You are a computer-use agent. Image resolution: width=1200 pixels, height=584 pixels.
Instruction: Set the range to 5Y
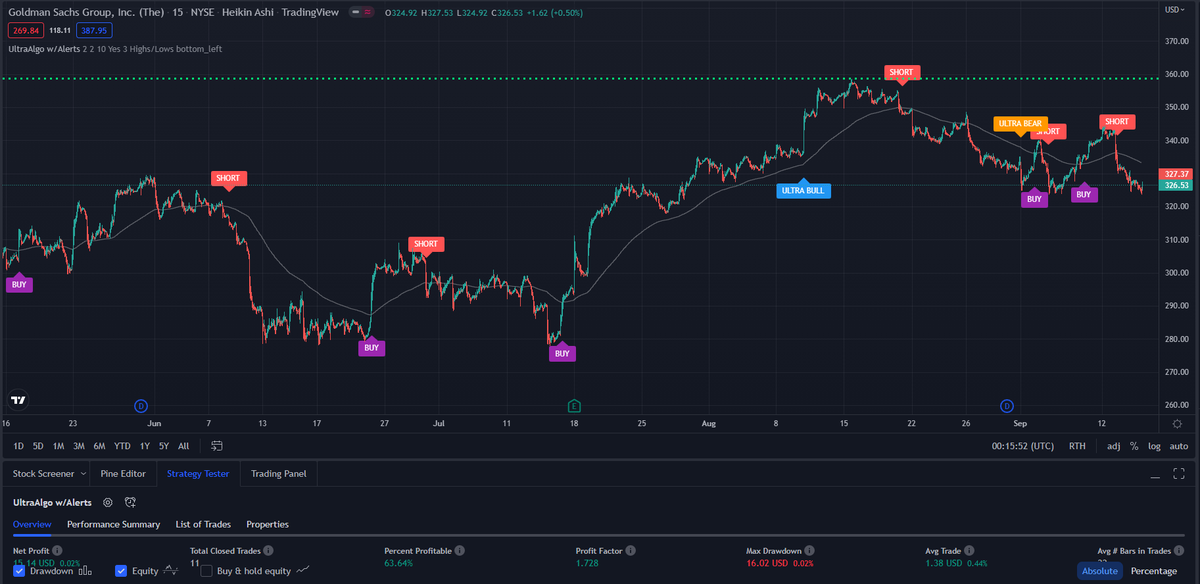click(164, 446)
